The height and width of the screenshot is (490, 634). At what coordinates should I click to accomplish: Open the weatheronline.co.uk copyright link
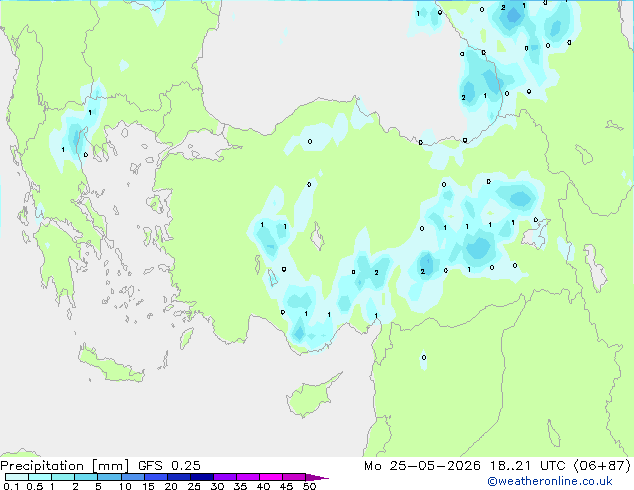550,481
